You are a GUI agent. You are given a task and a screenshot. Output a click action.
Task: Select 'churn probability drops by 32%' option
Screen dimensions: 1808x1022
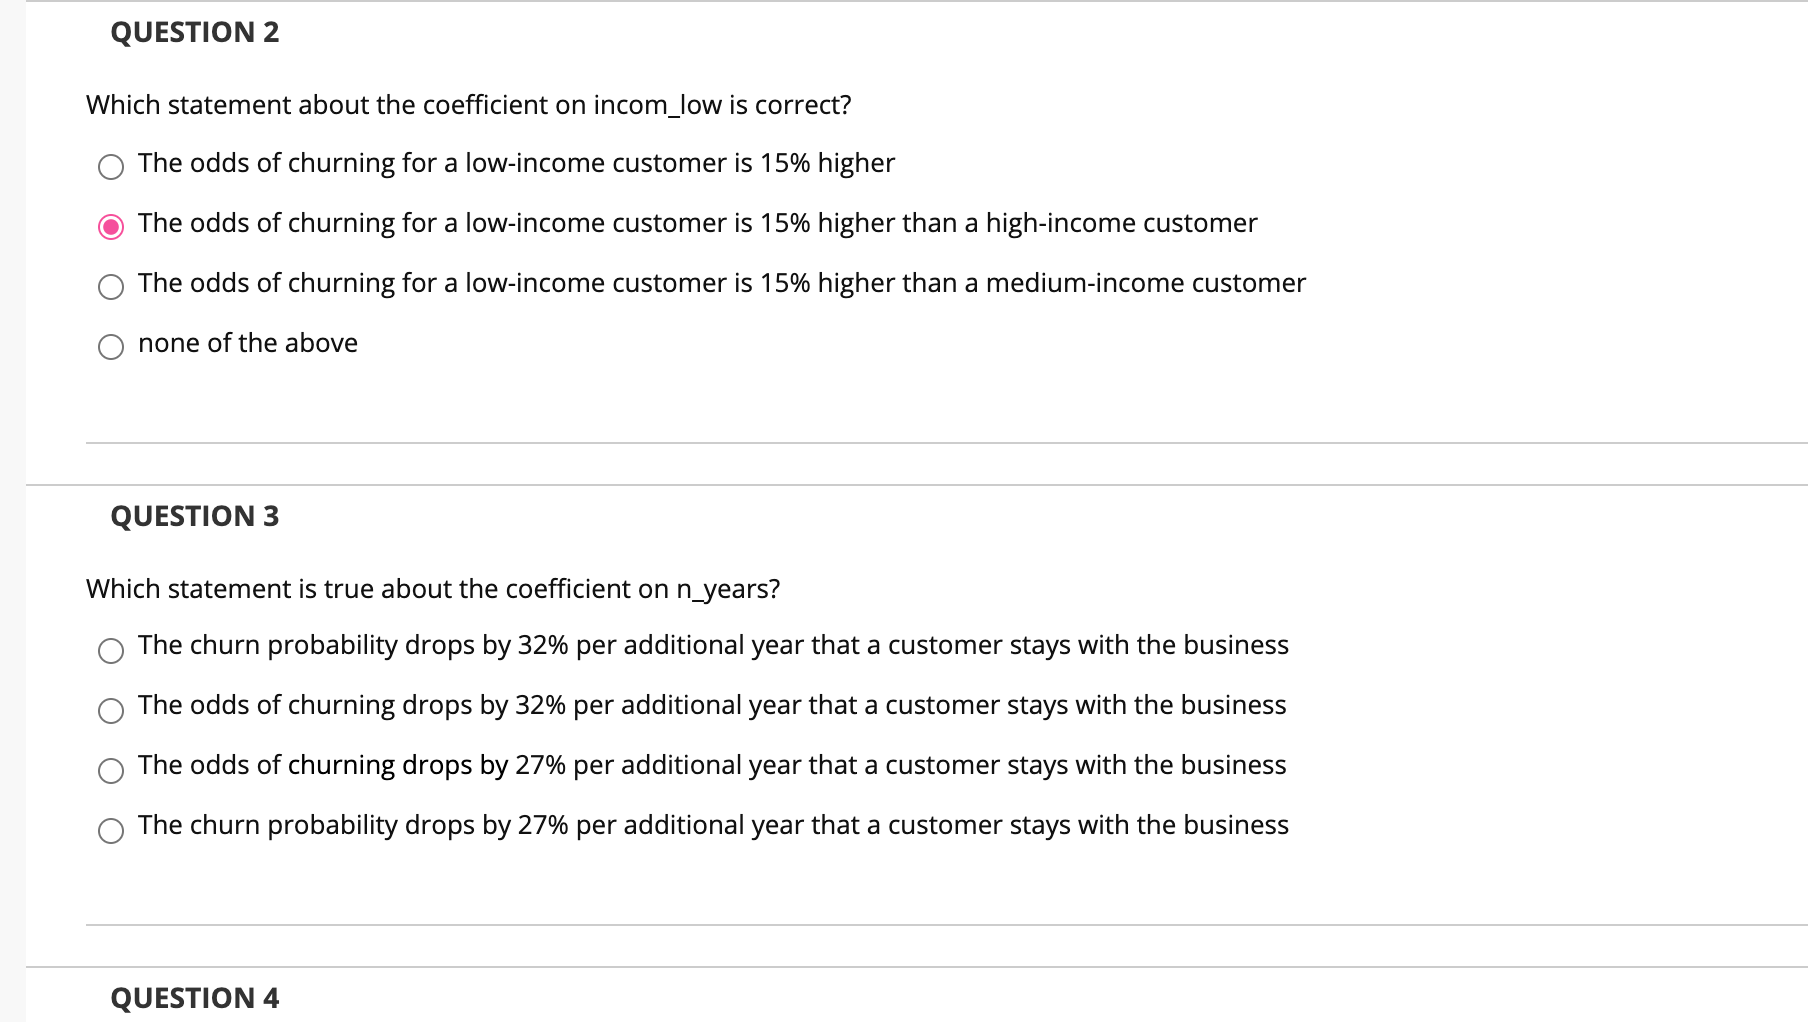click(x=112, y=651)
